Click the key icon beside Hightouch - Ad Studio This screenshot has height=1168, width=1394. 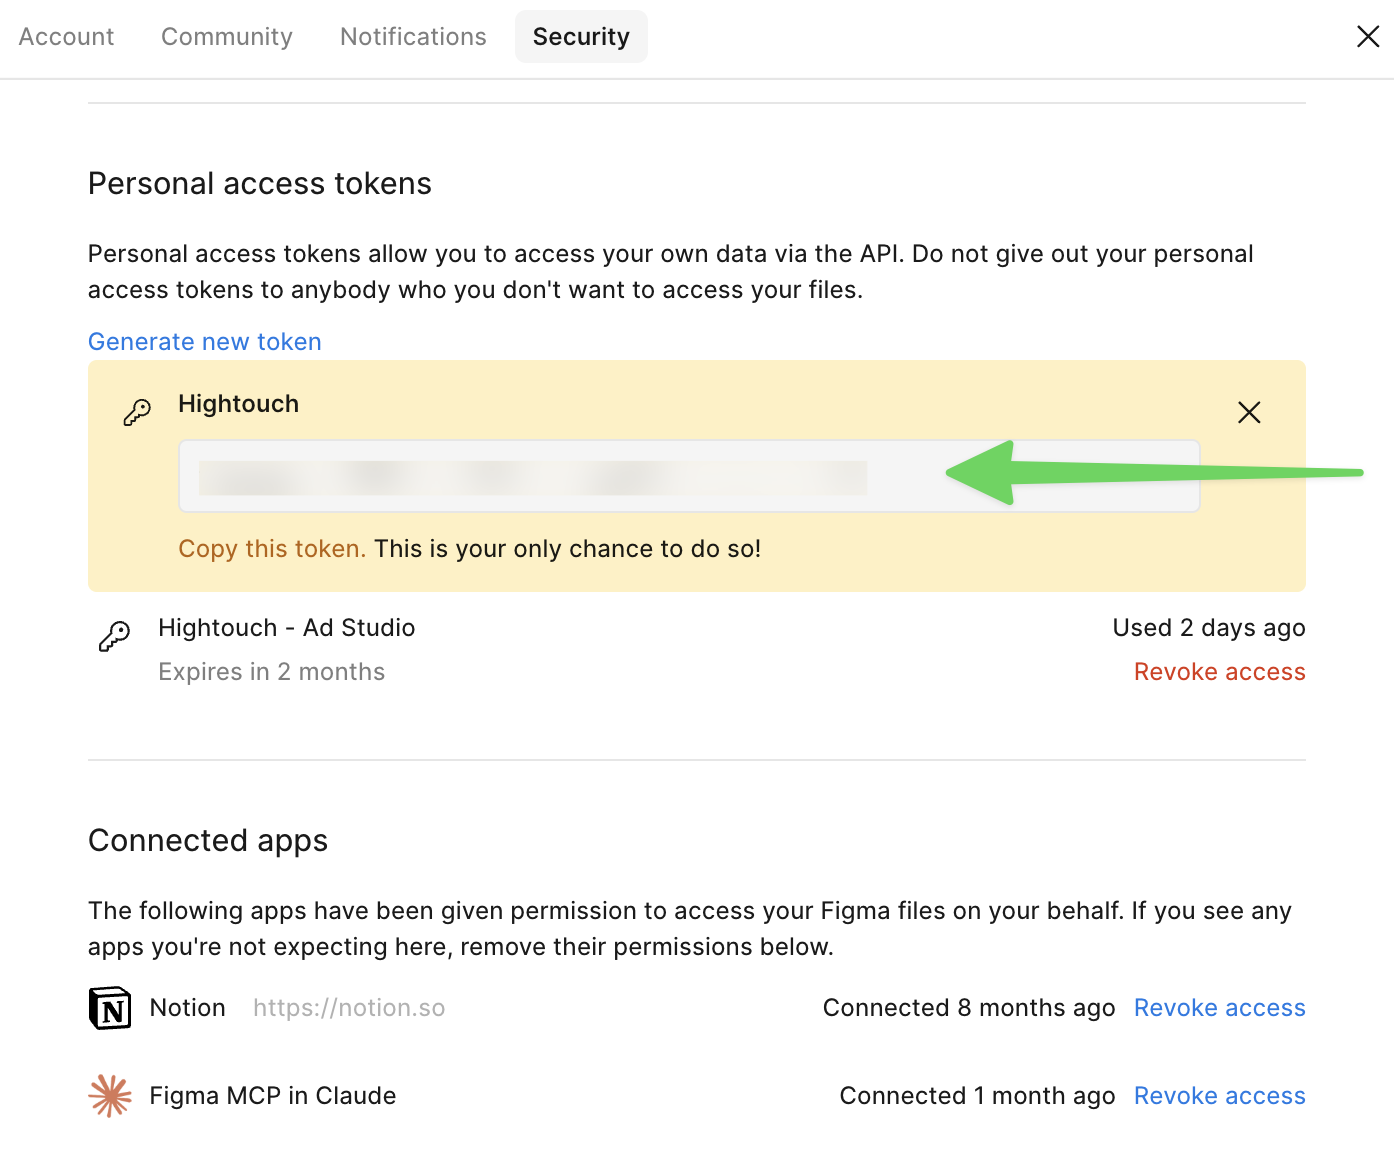(x=114, y=636)
